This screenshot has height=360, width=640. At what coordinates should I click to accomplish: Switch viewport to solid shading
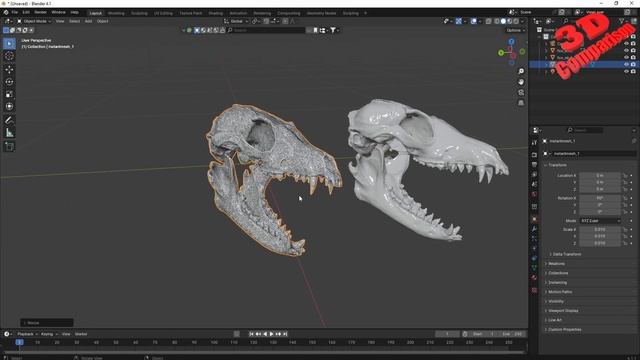click(503, 21)
